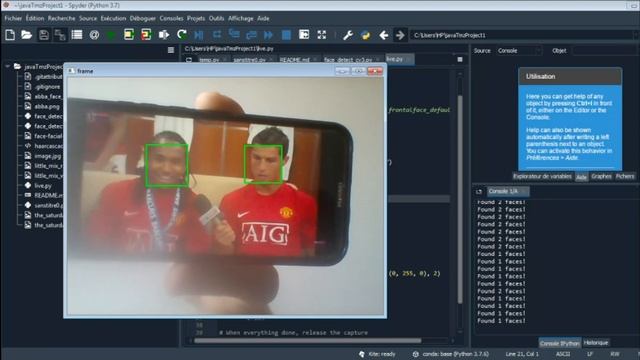
Task: Open the editor pane options menu
Action: pos(460,60)
